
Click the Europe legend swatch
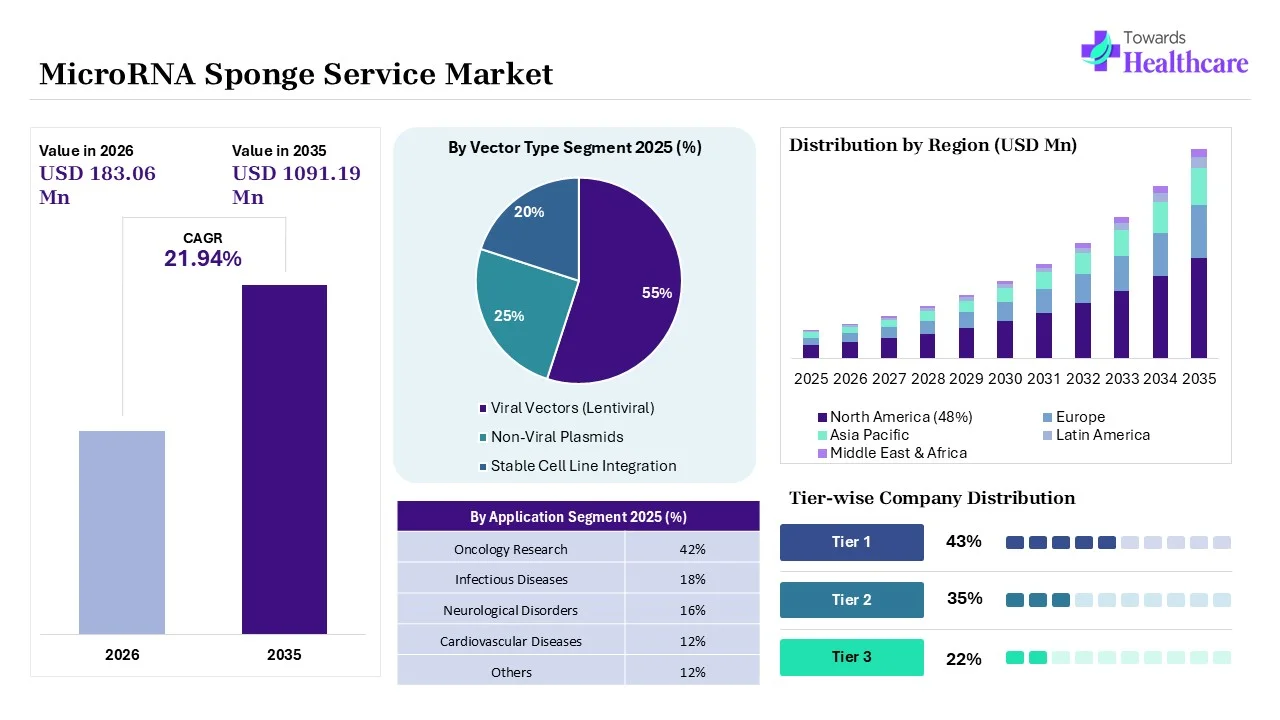click(x=1047, y=417)
